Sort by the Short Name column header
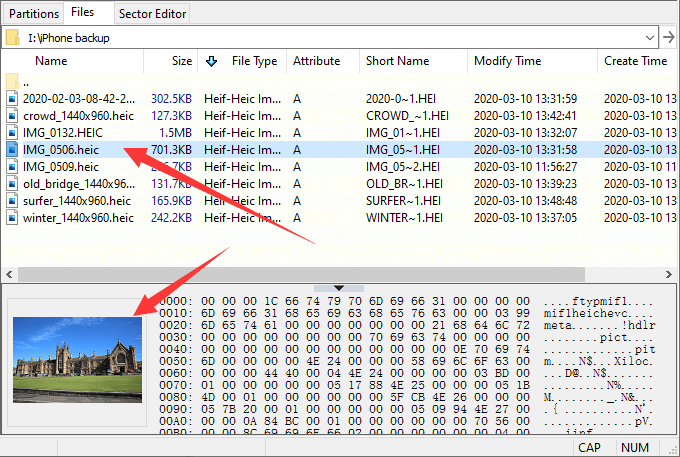This screenshot has height=457, width=680. click(x=397, y=61)
